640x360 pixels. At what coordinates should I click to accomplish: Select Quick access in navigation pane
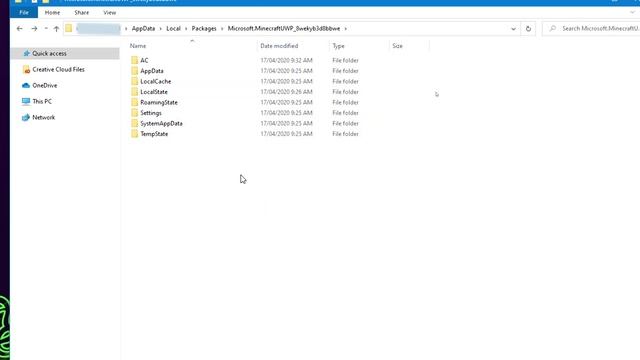(65, 53)
